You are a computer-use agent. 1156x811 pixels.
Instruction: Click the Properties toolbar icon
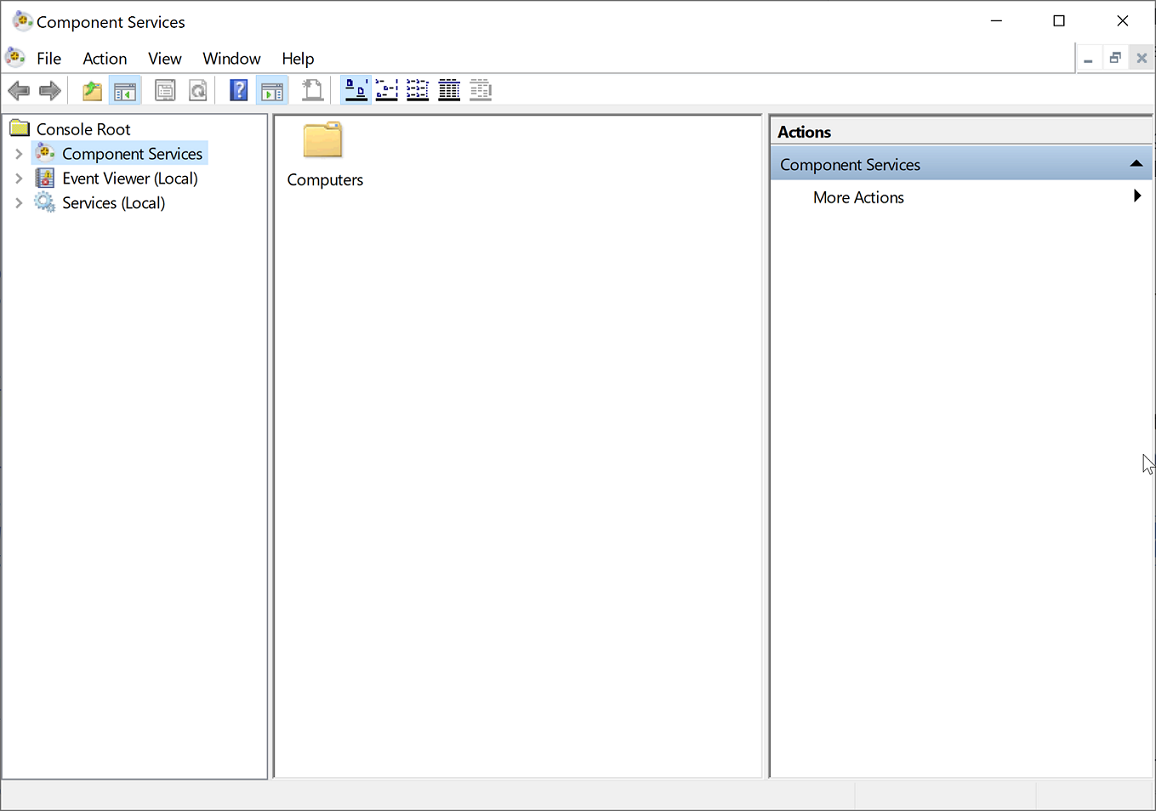tap(165, 90)
